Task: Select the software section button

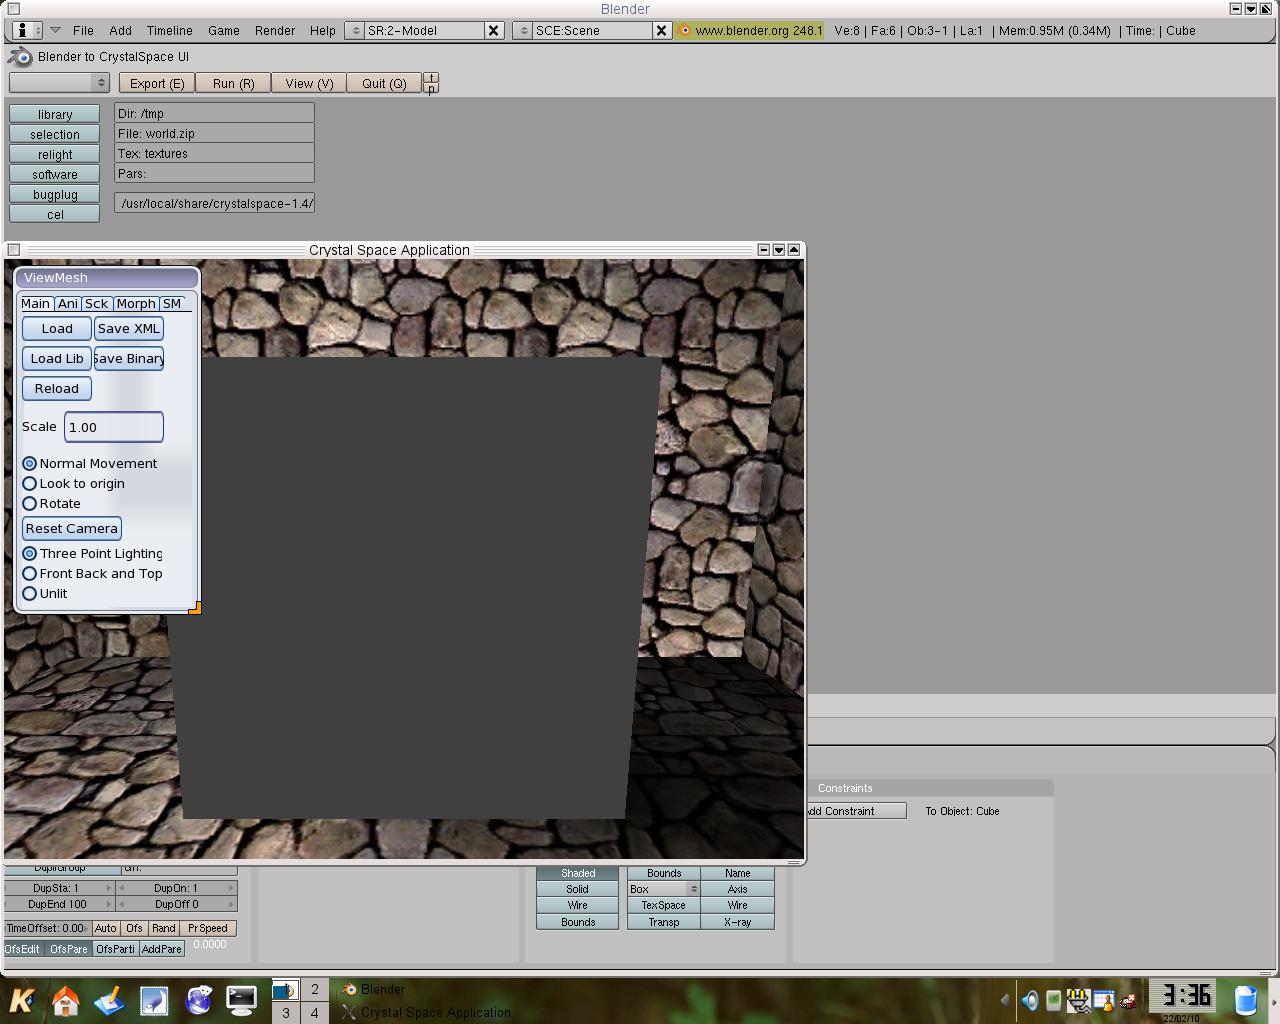Action: tap(55, 174)
